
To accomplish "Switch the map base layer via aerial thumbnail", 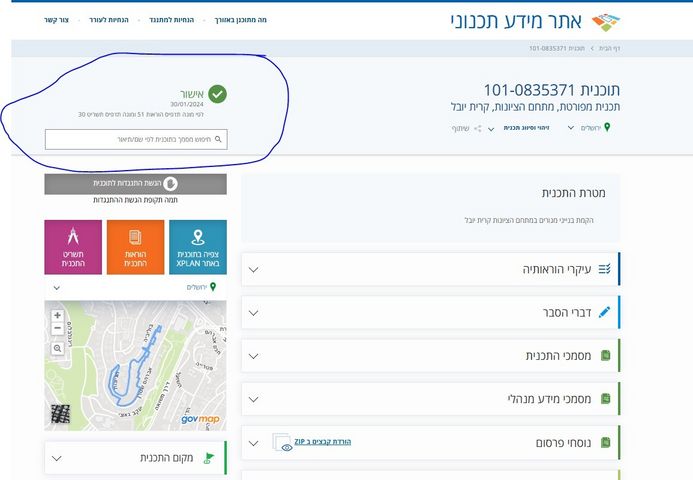I will [61, 415].
